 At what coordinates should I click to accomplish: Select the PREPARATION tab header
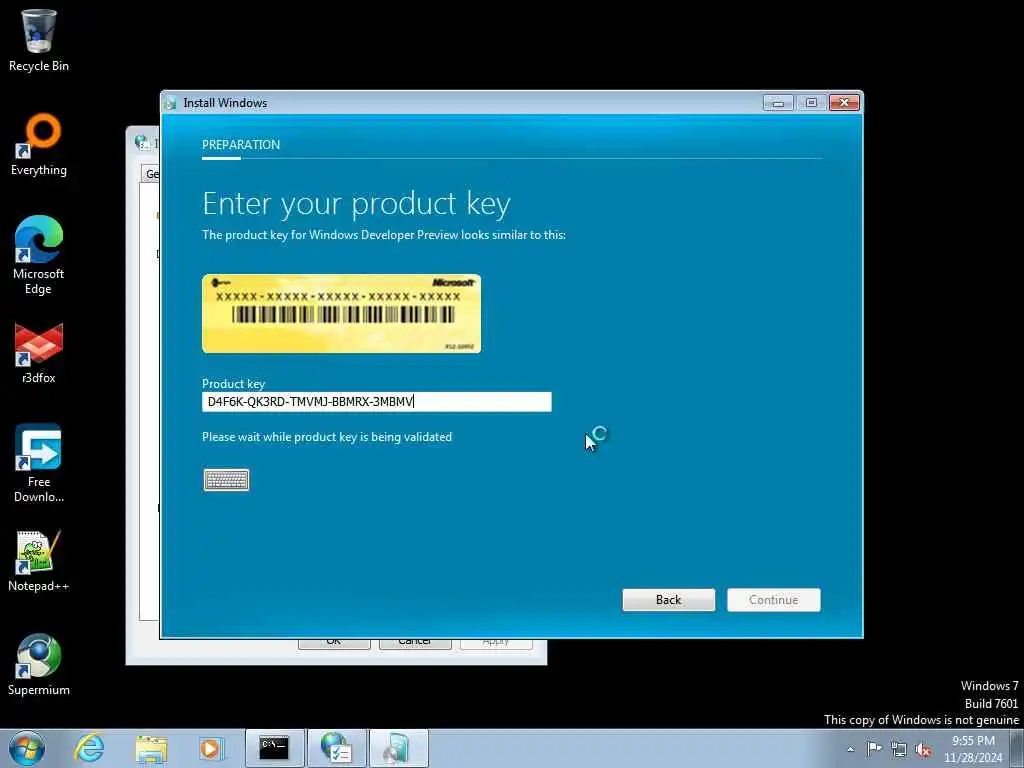click(x=241, y=145)
